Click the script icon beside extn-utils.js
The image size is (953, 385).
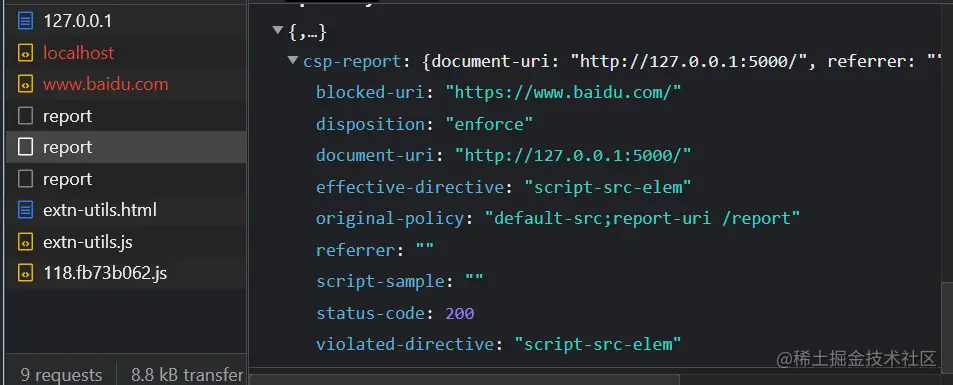[x=25, y=242]
